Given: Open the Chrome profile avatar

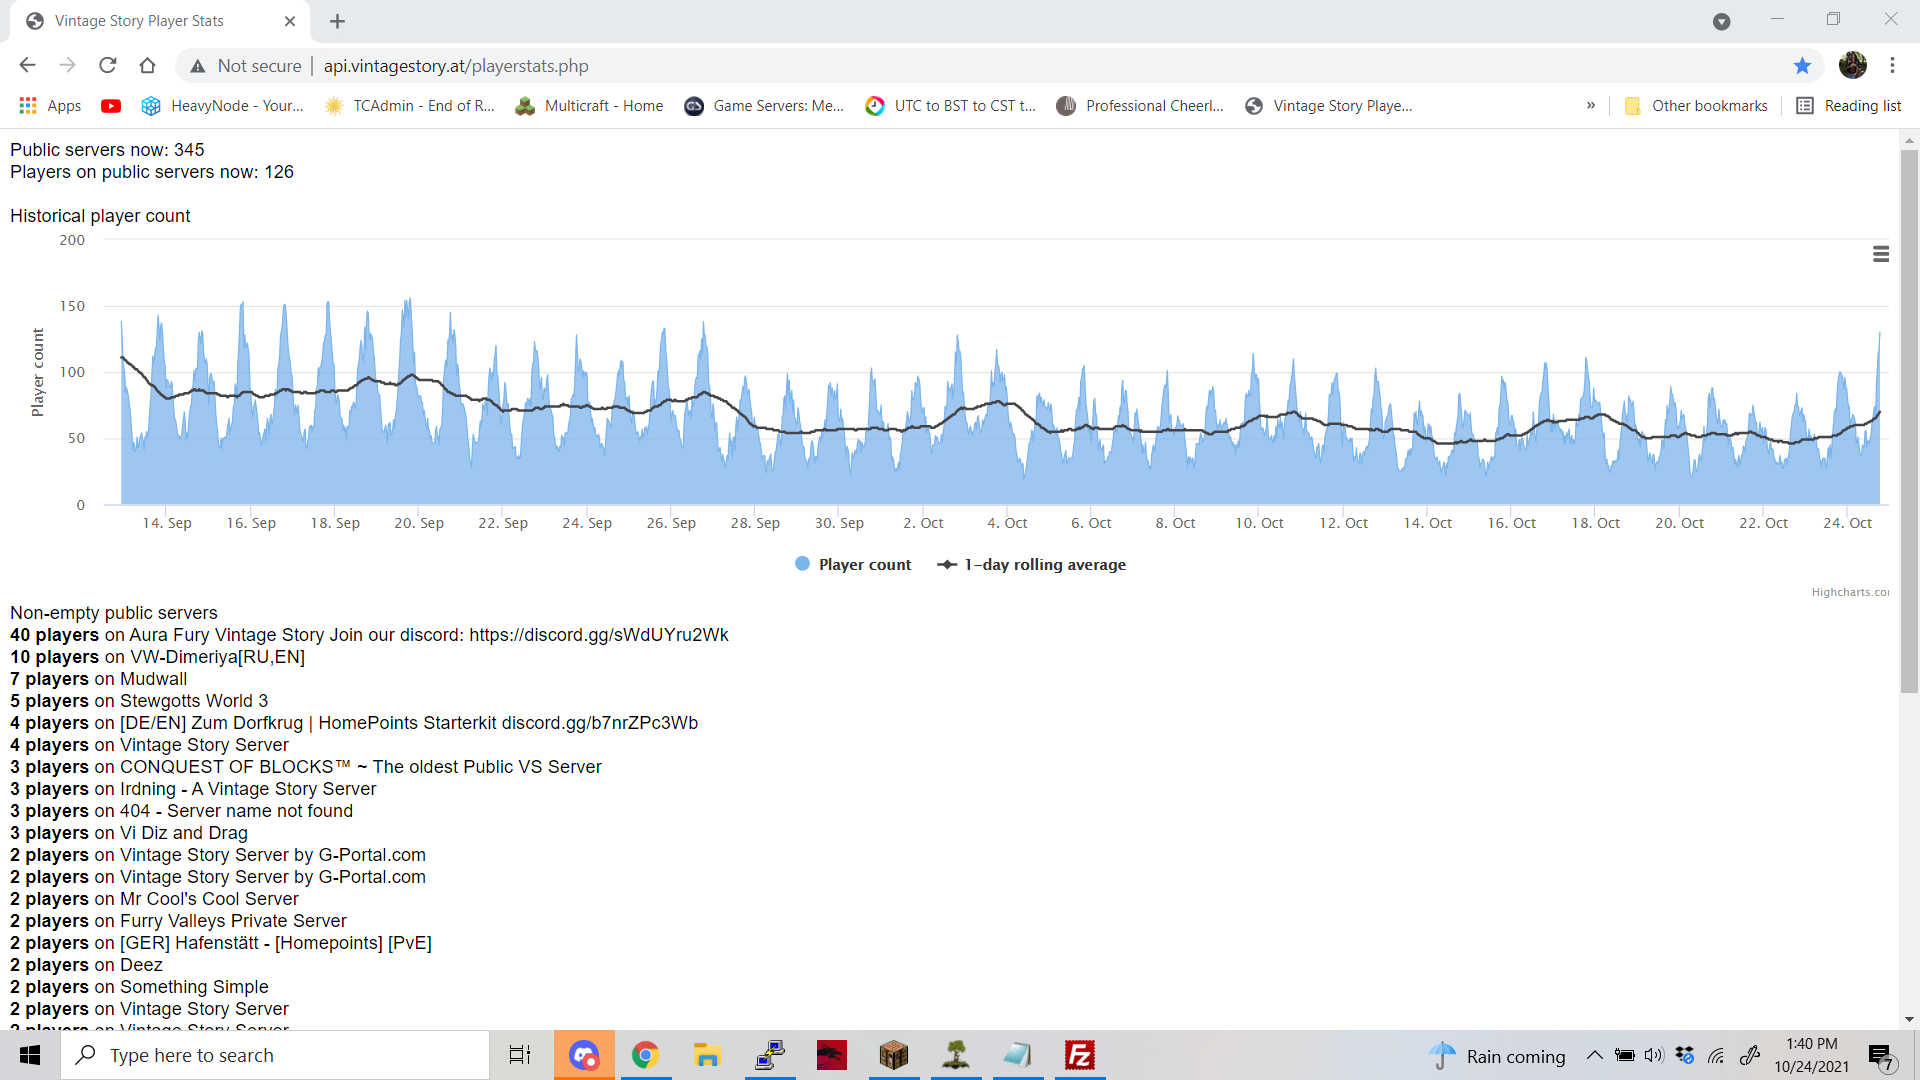Looking at the screenshot, I should click(1852, 66).
